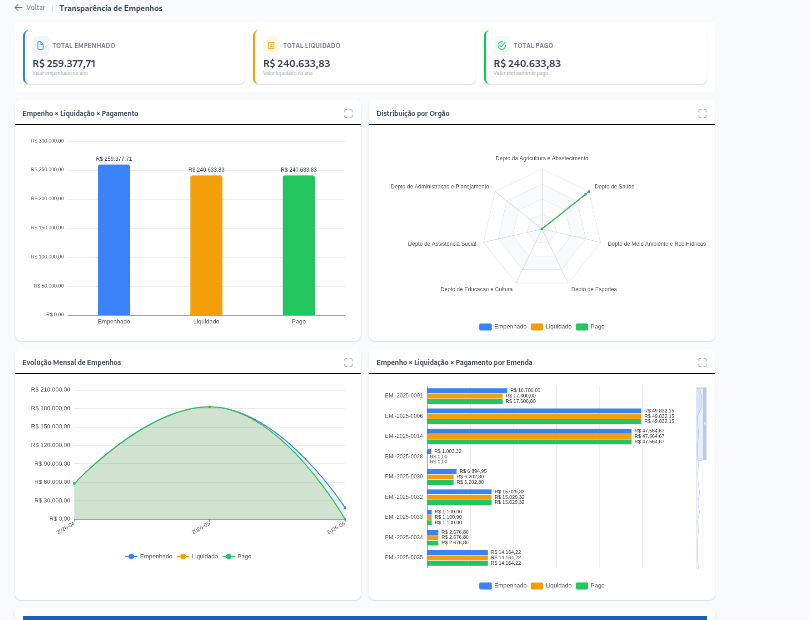Hide Pago series in monthly evolution legend
This screenshot has width=809, height=620.
pos(237,557)
